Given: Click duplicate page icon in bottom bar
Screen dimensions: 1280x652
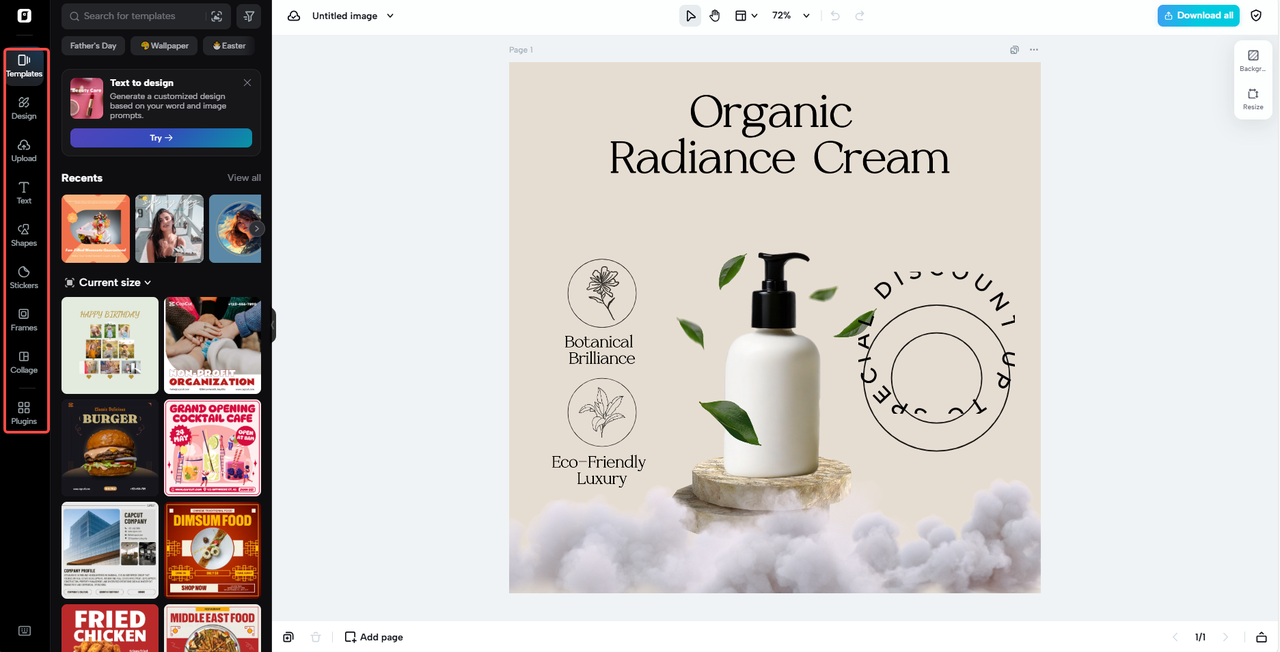Looking at the screenshot, I should point(288,637).
